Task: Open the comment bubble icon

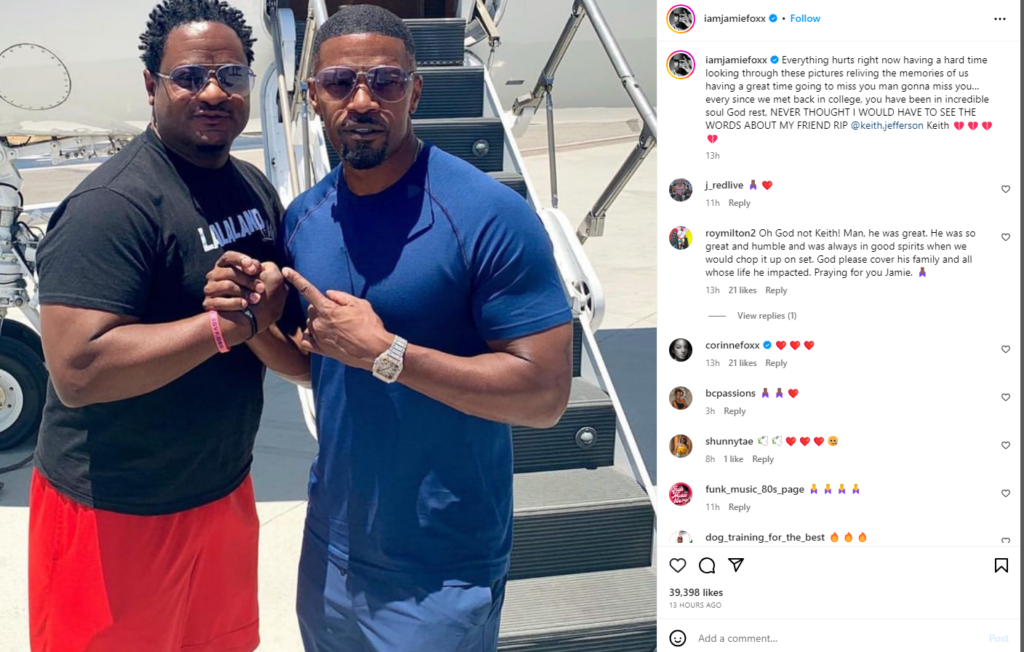Action: click(x=707, y=565)
